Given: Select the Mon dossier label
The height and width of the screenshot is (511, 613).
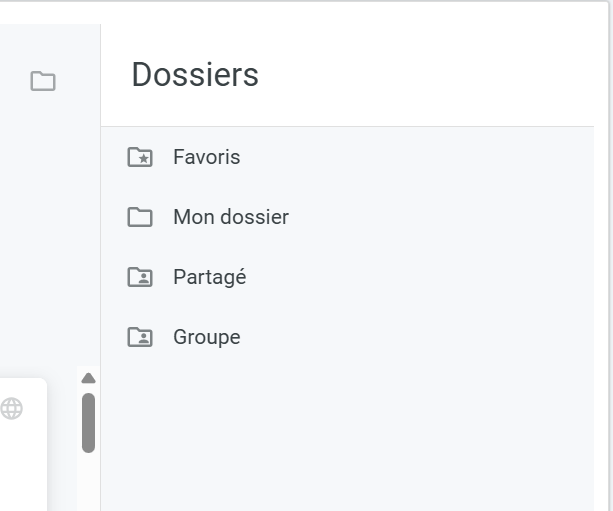Looking at the screenshot, I should pyautogui.click(x=230, y=217).
